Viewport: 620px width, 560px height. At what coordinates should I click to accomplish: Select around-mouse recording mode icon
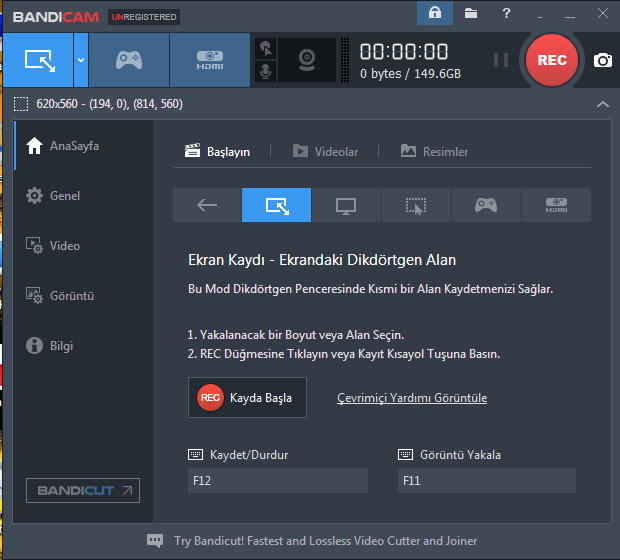pyautogui.click(x=416, y=205)
